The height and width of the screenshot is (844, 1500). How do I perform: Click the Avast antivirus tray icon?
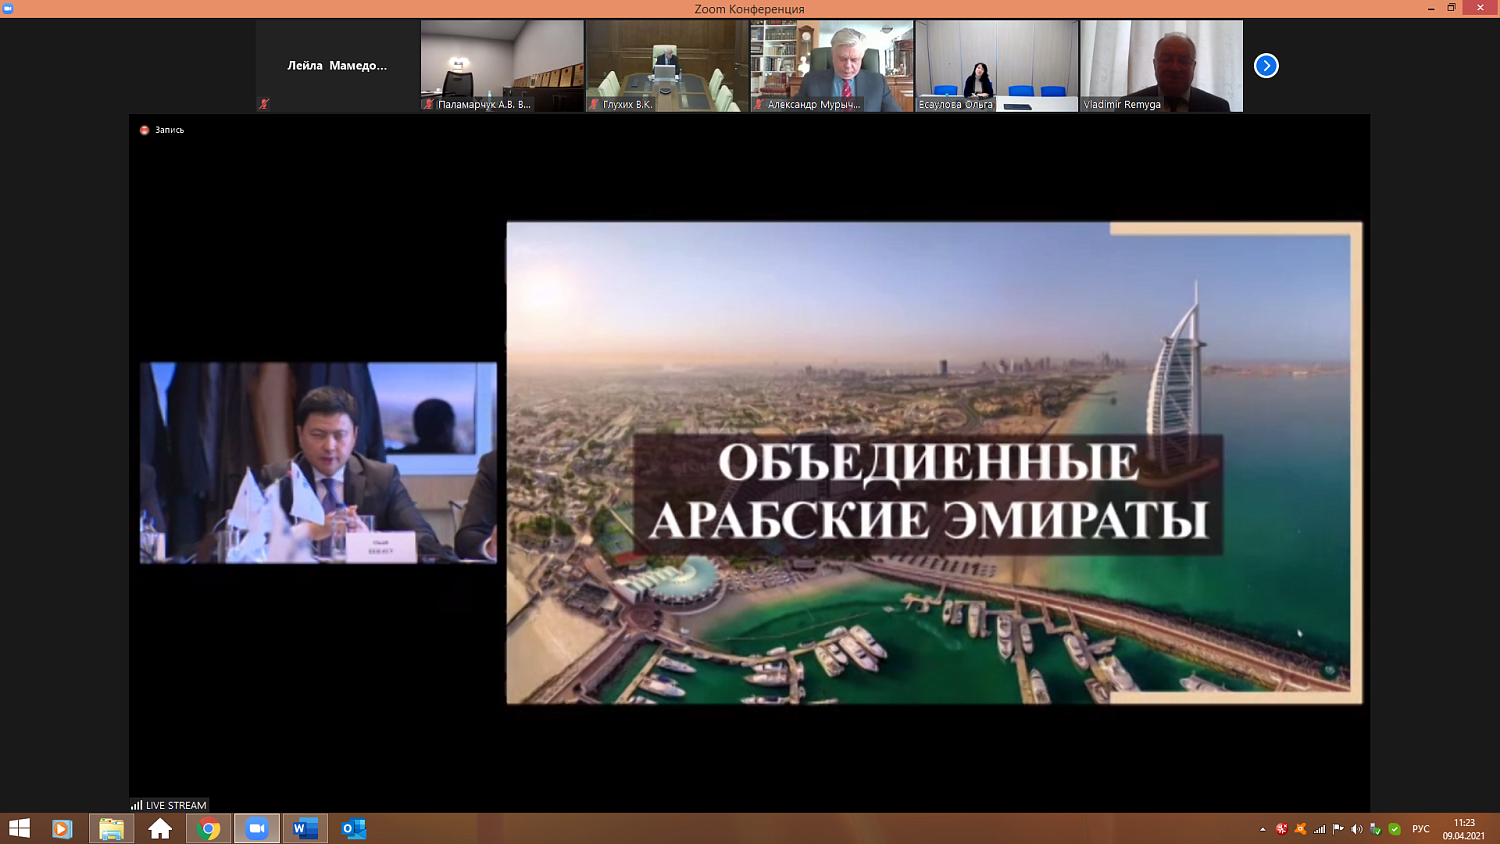pyautogui.click(x=1300, y=829)
